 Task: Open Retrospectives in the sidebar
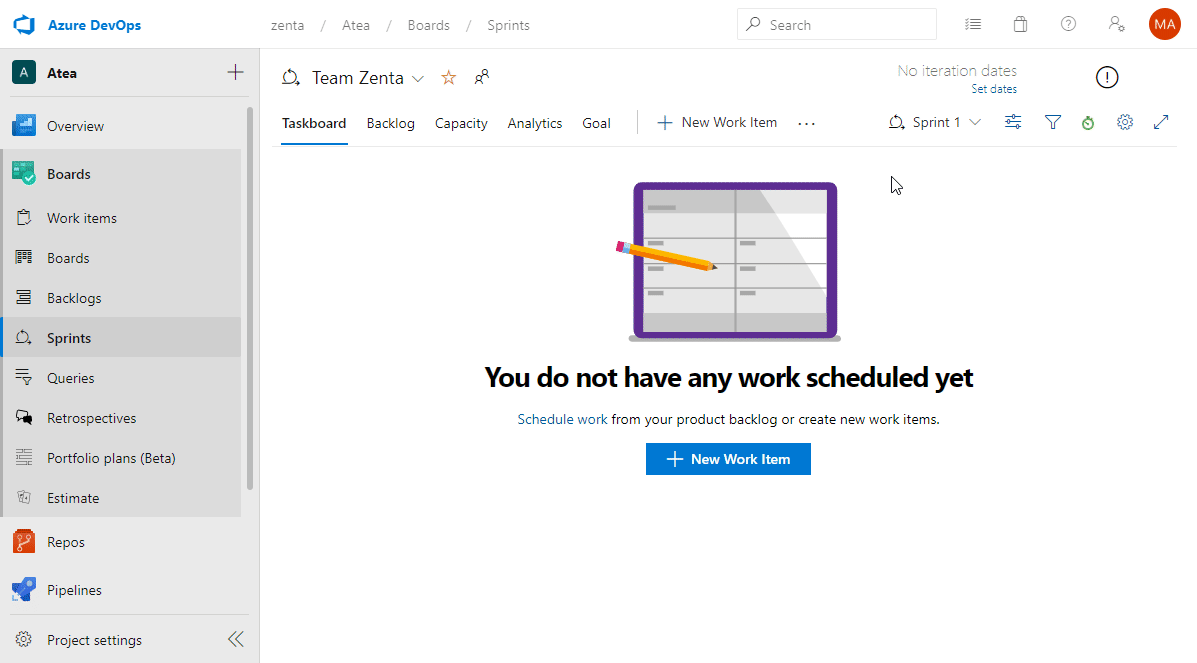click(x=91, y=418)
